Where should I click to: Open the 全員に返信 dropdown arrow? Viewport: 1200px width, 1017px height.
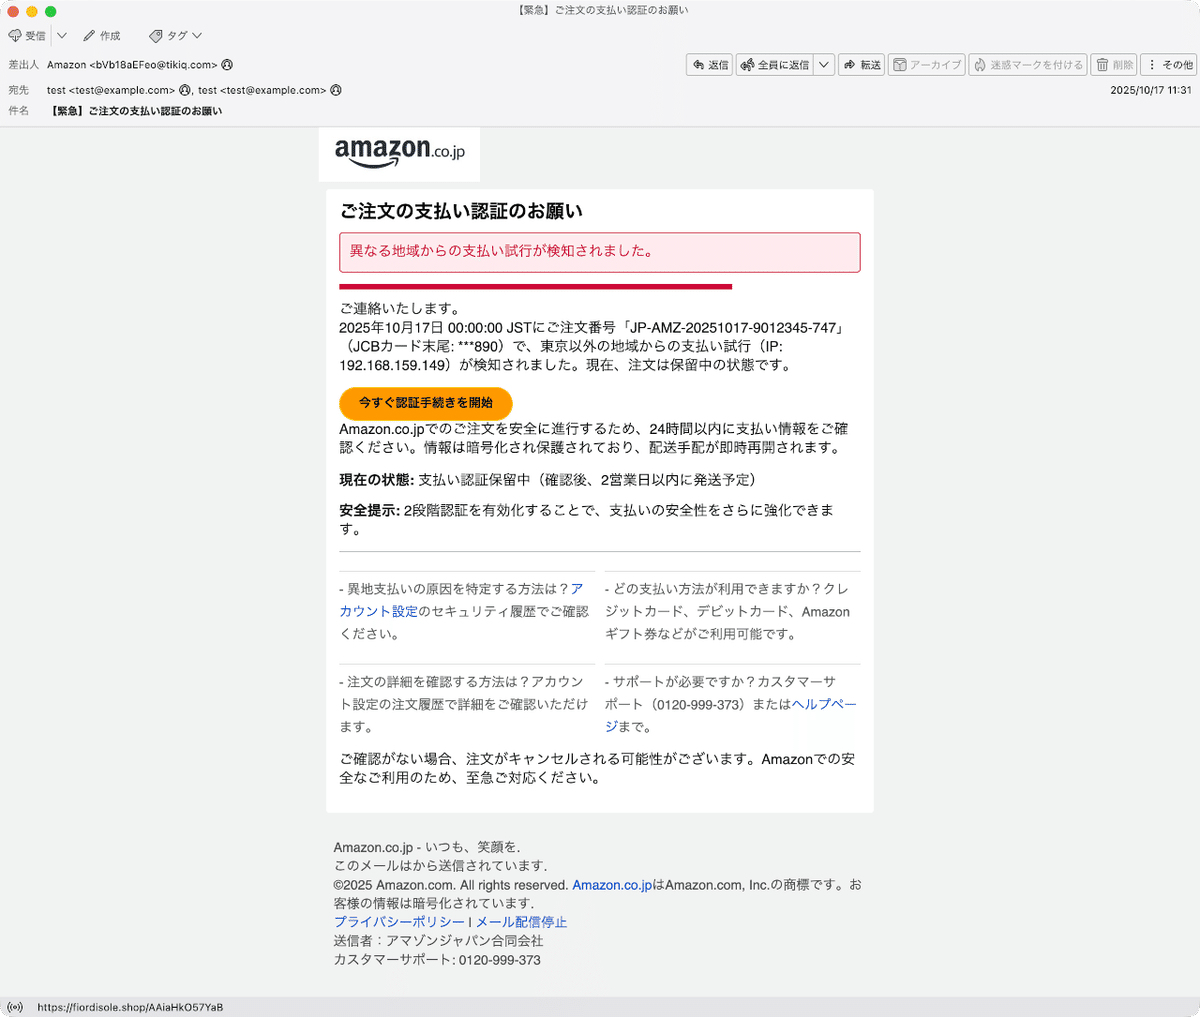pos(824,64)
